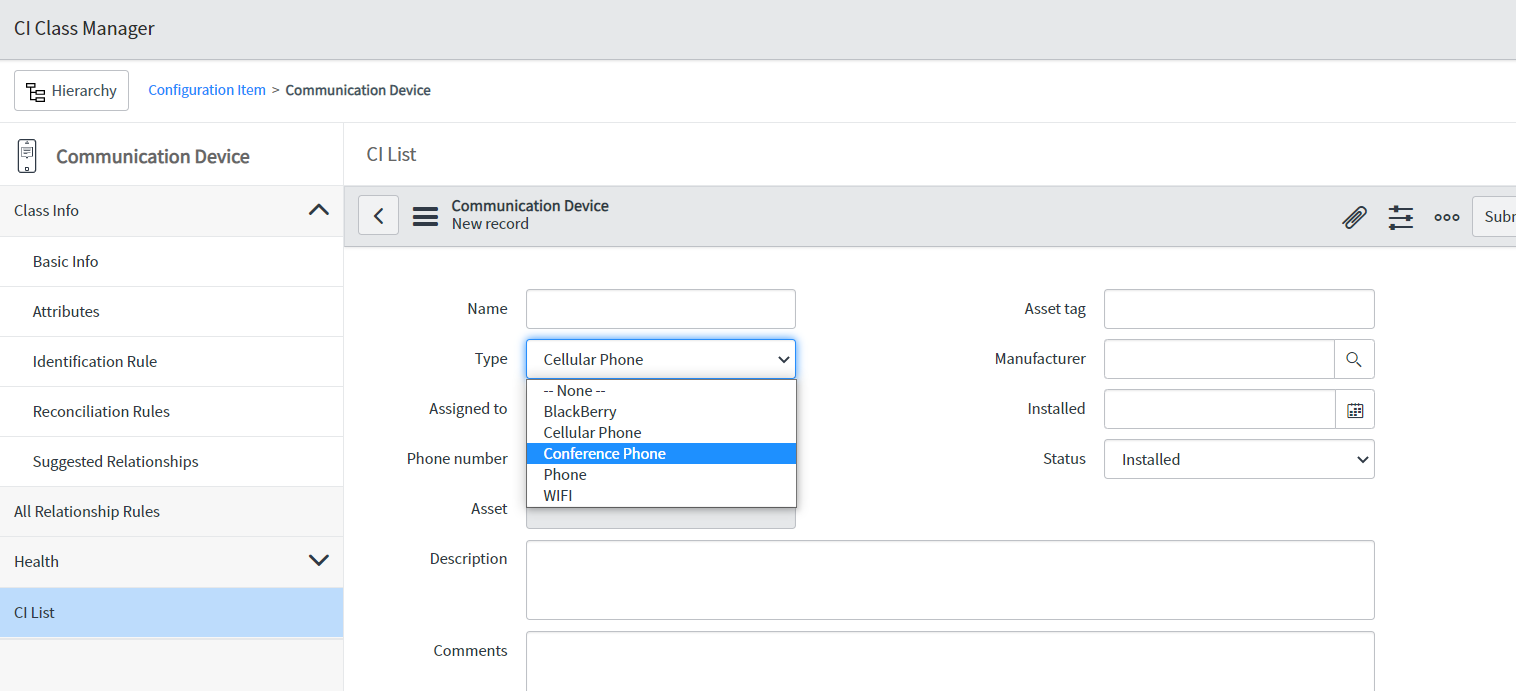Click the Manufacturer lookup magnifier icon

point(1354,359)
